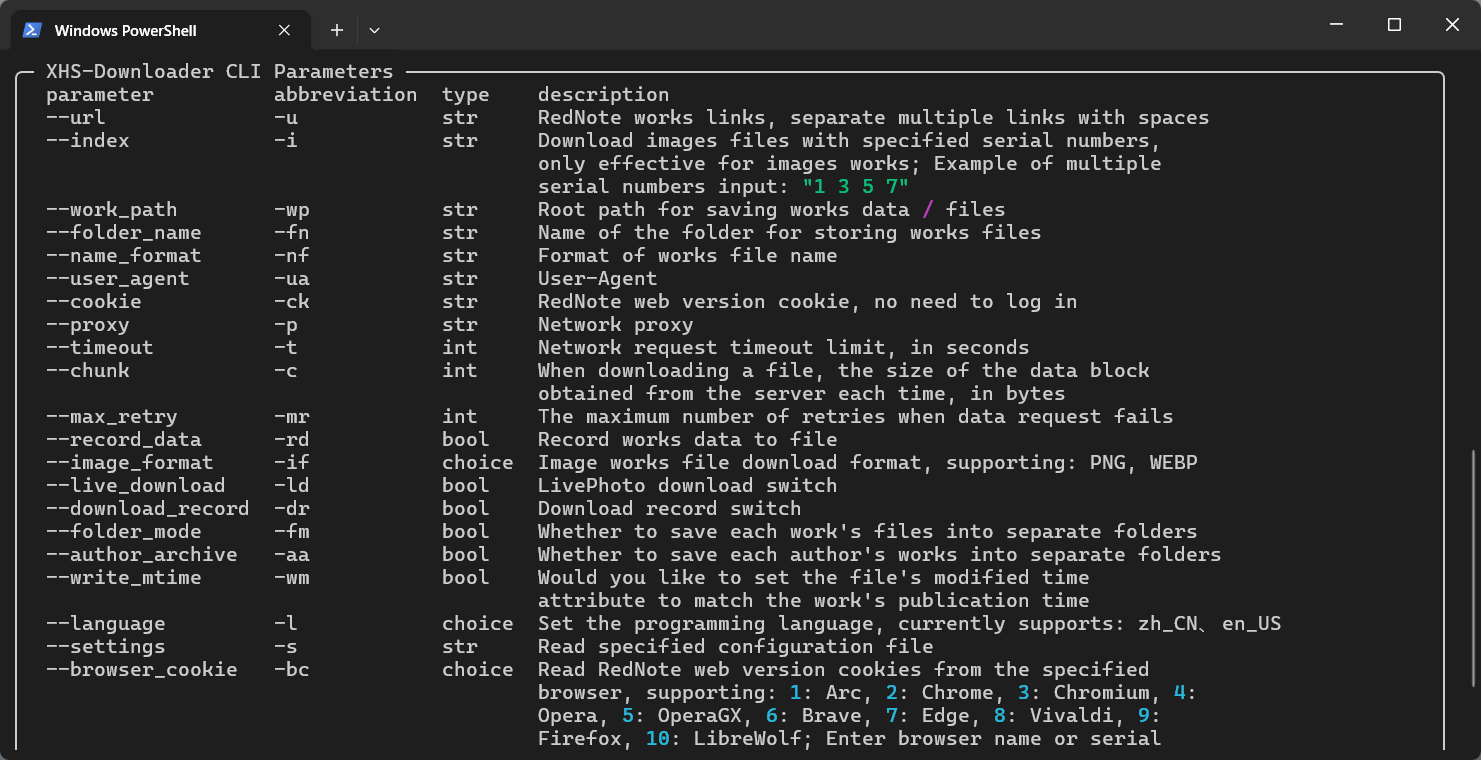Click the green "1 3 5 7" example string

[x=855, y=187]
